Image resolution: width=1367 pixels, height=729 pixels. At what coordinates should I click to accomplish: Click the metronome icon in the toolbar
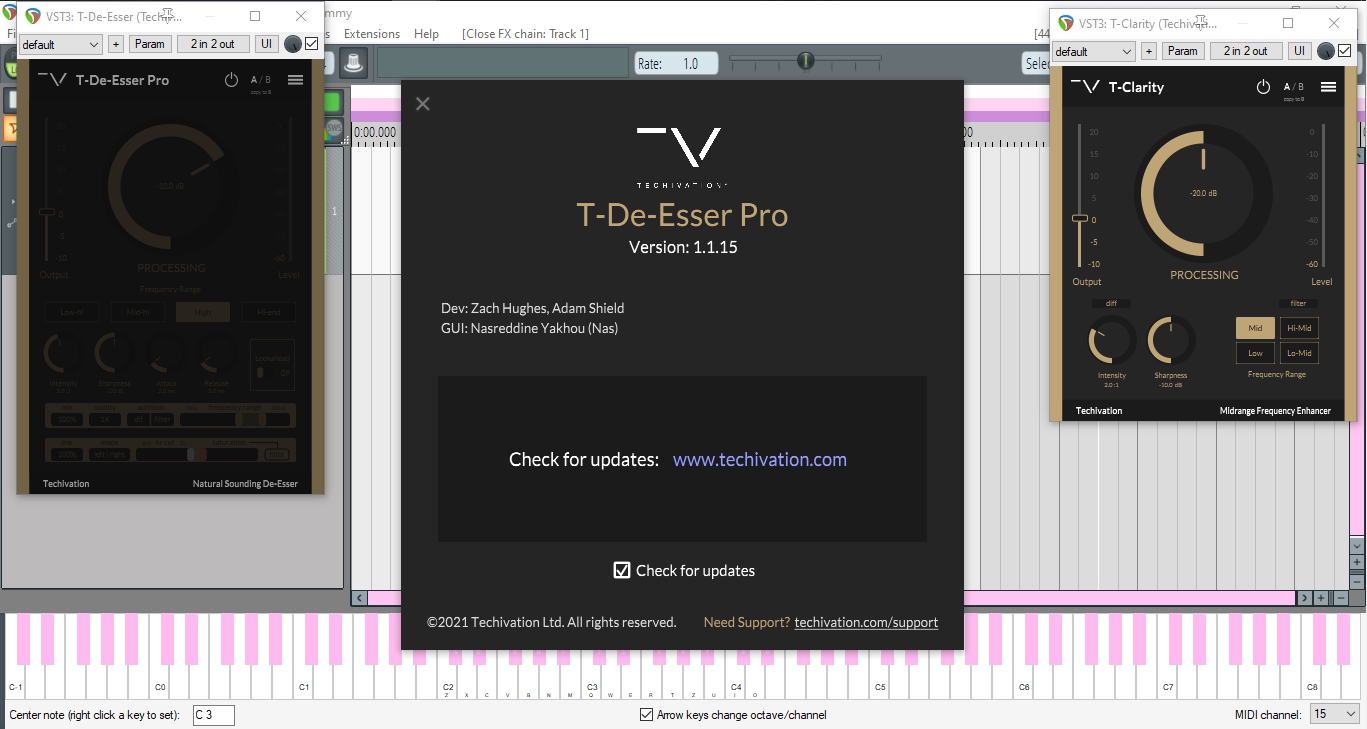(x=353, y=63)
